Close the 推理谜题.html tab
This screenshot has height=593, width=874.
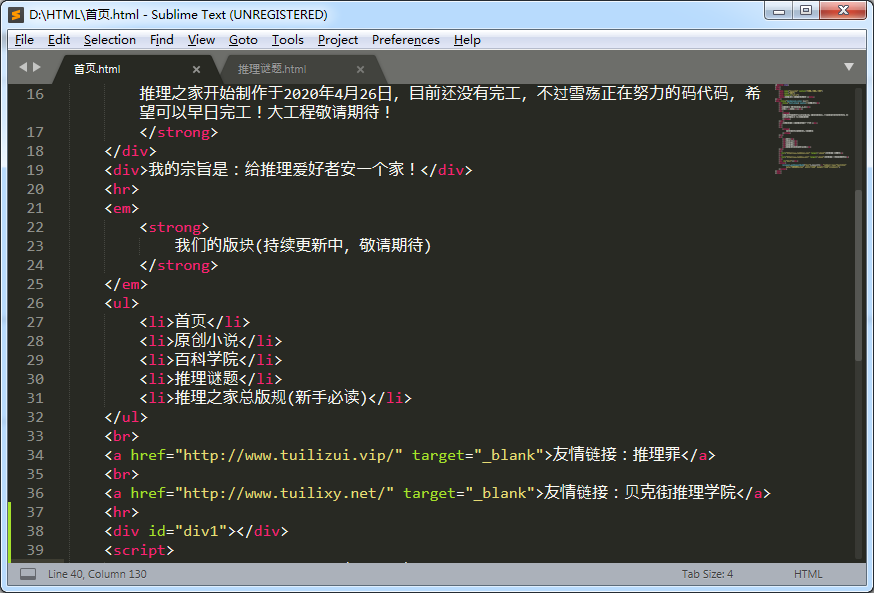tap(361, 69)
